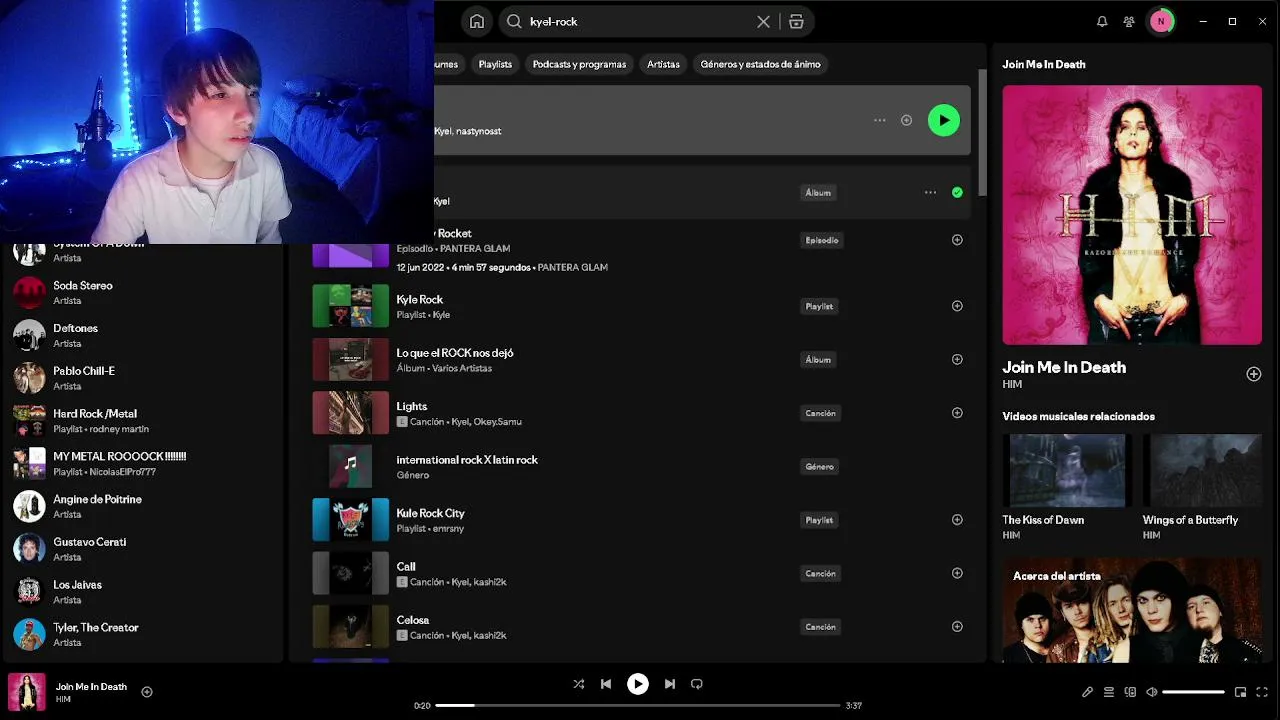1280x720 pixels.
Task: Skip to the next track
Action: coord(670,684)
